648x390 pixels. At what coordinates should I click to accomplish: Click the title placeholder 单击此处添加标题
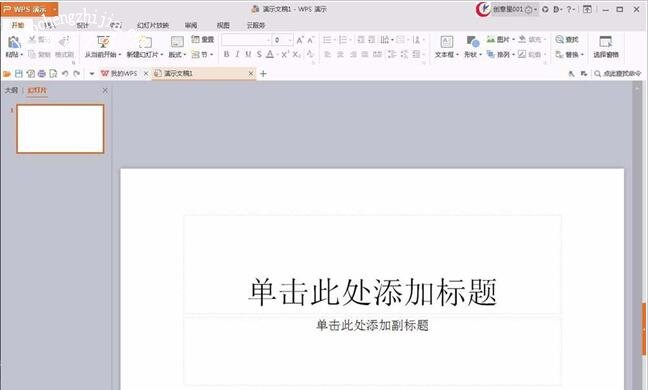coord(372,292)
